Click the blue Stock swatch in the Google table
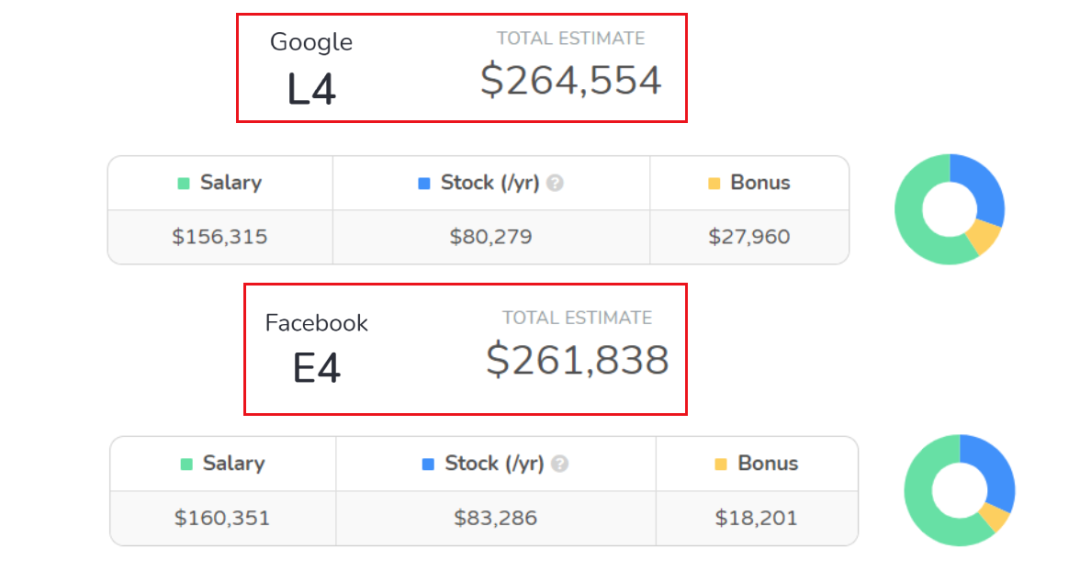Image resolution: width=1080 pixels, height=571 pixels. (424, 183)
